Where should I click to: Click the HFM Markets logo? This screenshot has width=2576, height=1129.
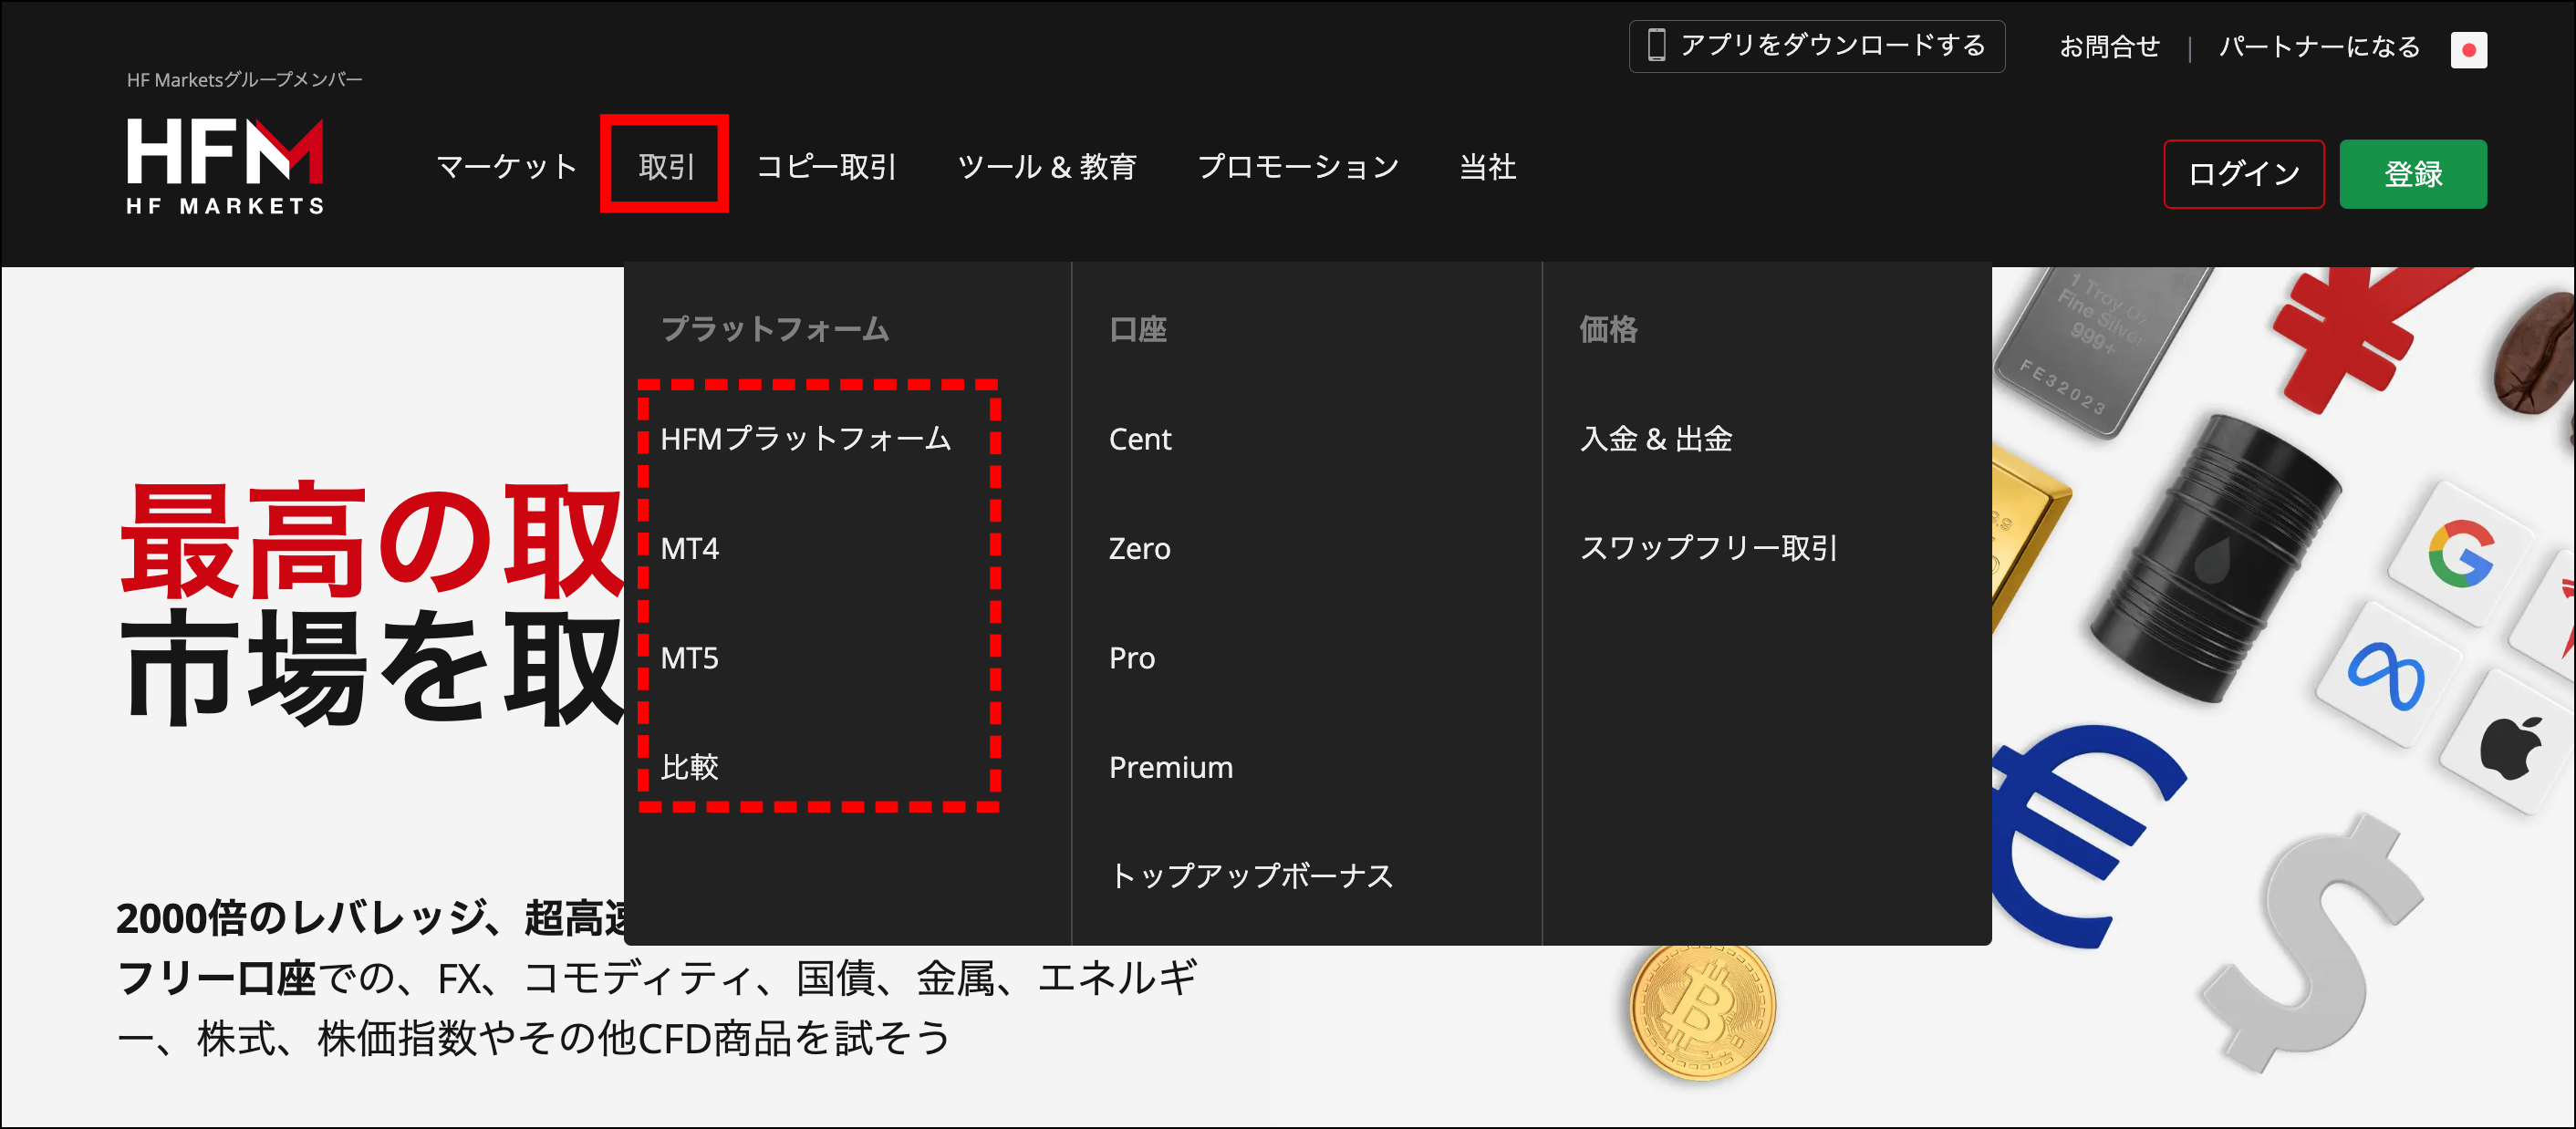point(224,165)
